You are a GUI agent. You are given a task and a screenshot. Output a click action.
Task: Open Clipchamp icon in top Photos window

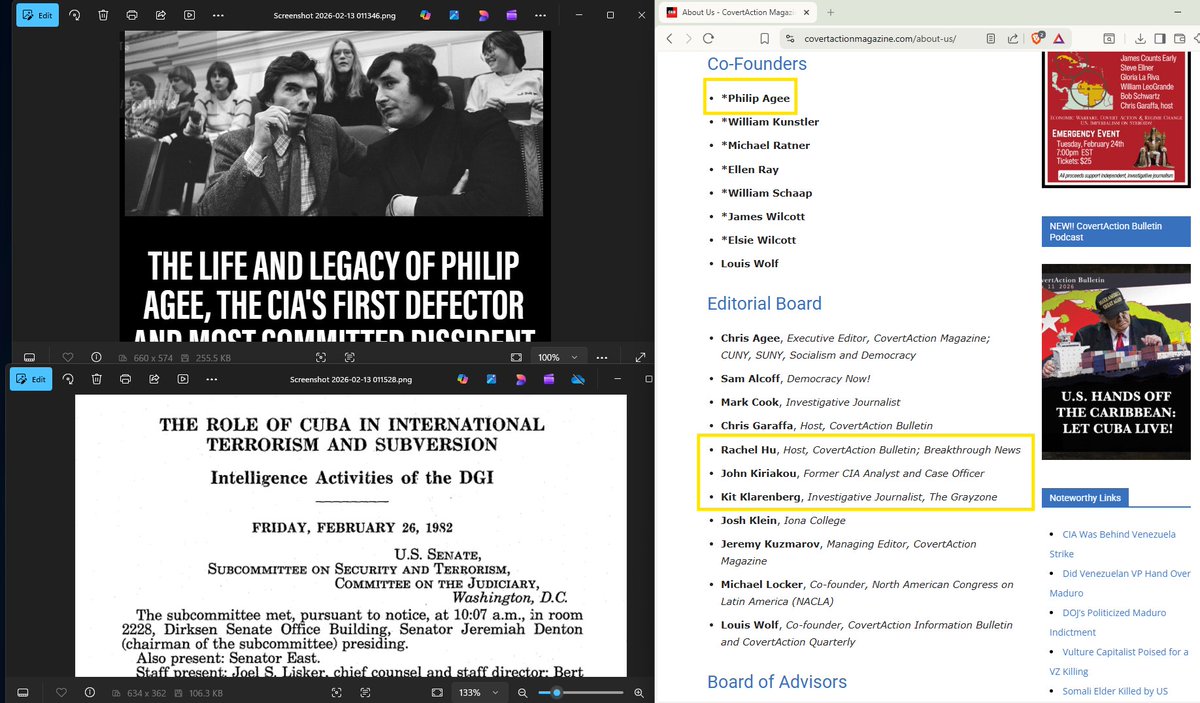coord(512,15)
